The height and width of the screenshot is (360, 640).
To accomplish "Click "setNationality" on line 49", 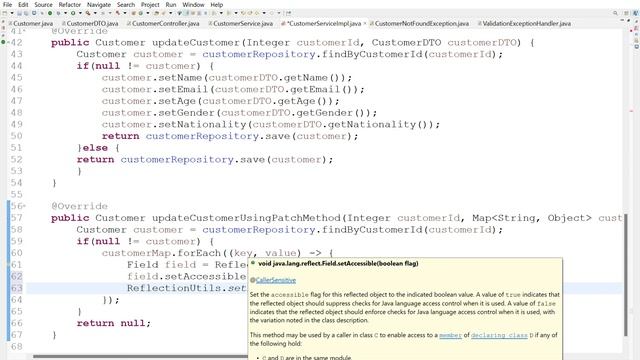I will [x=202, y=124].
